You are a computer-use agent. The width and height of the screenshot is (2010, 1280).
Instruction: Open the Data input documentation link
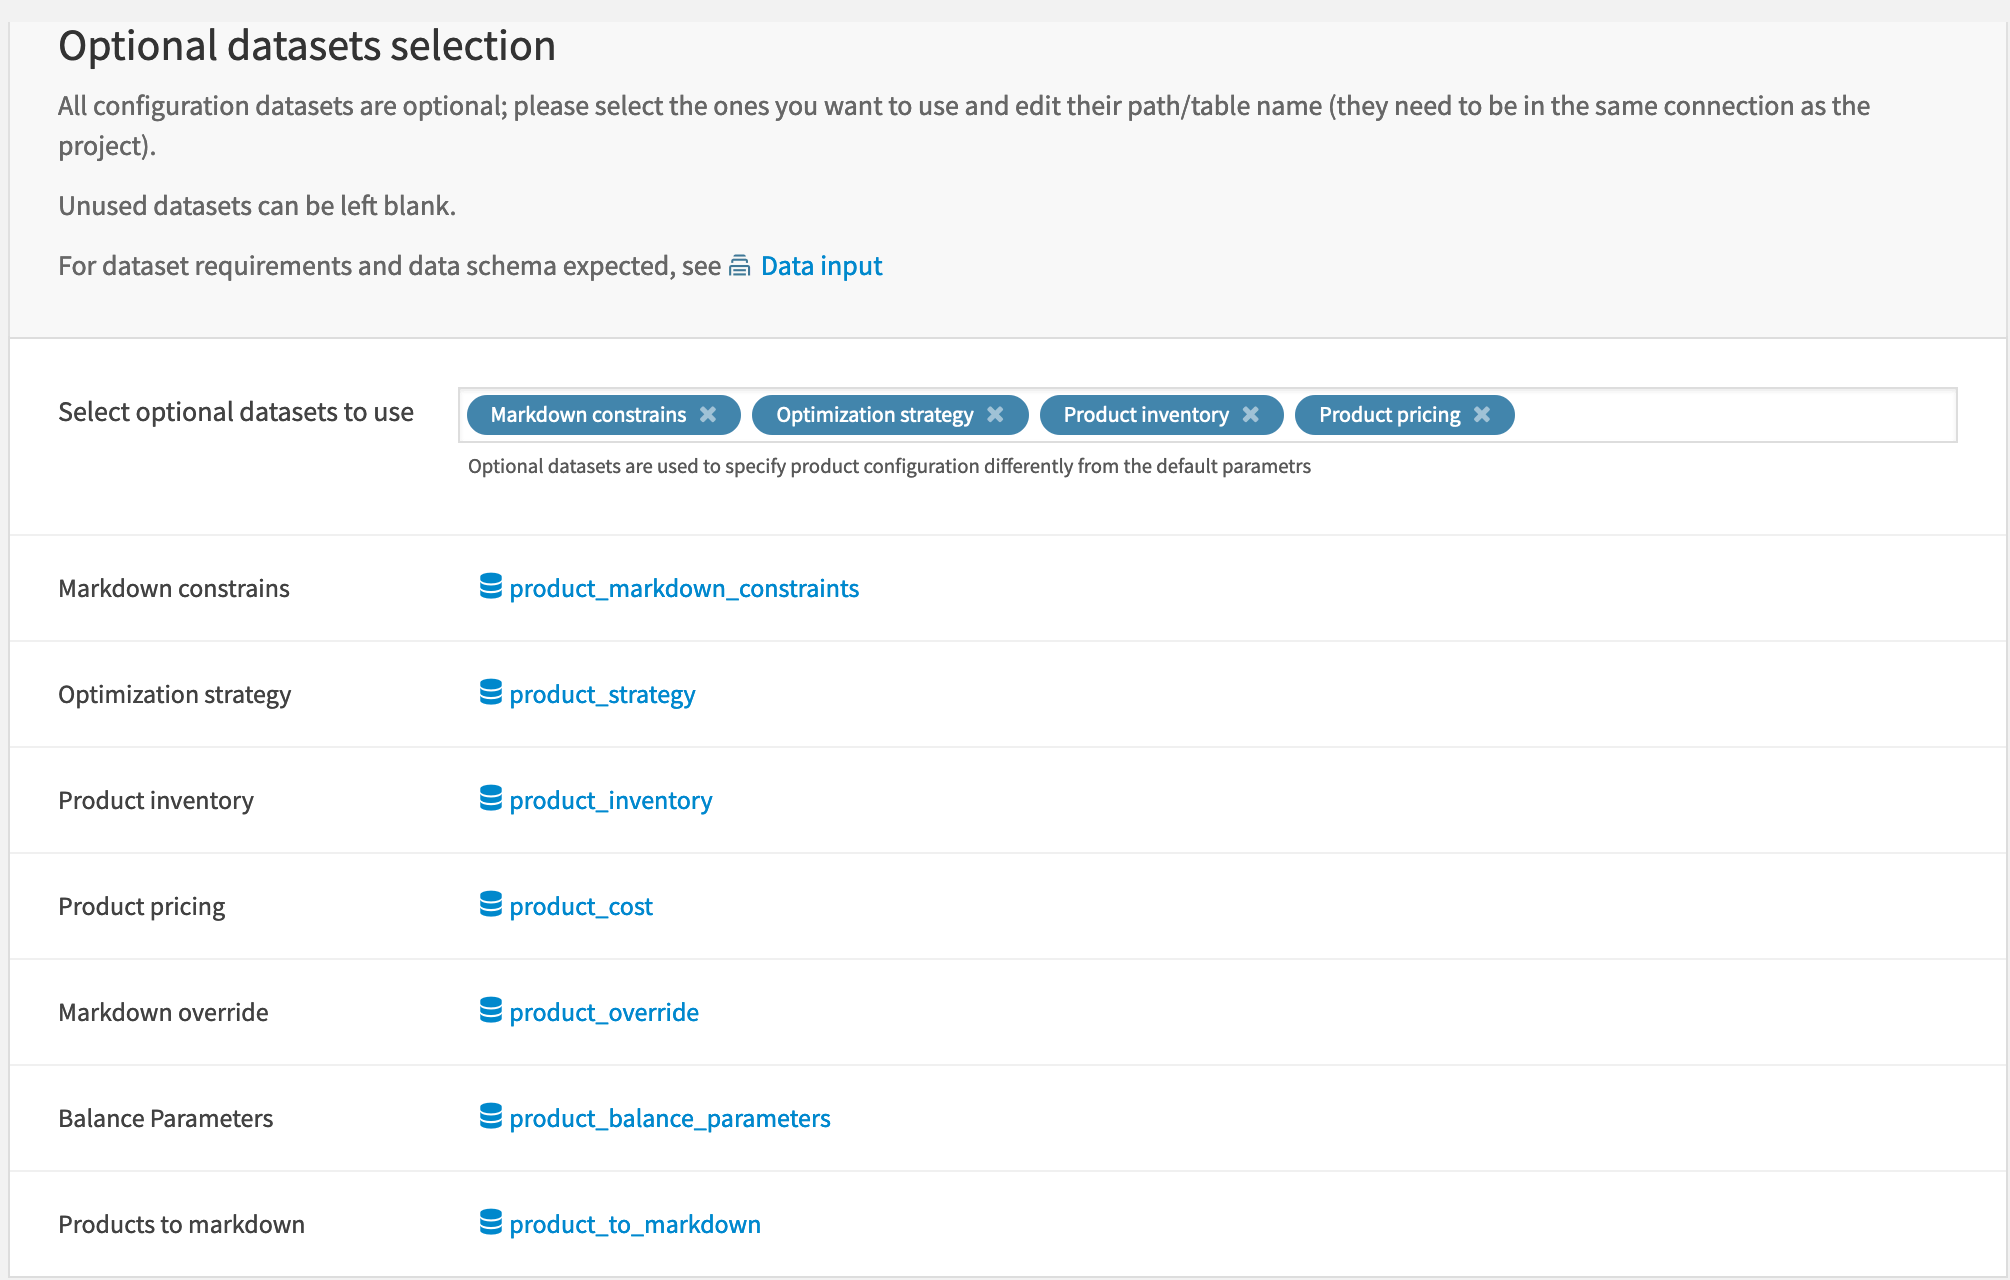coord(820,266)
